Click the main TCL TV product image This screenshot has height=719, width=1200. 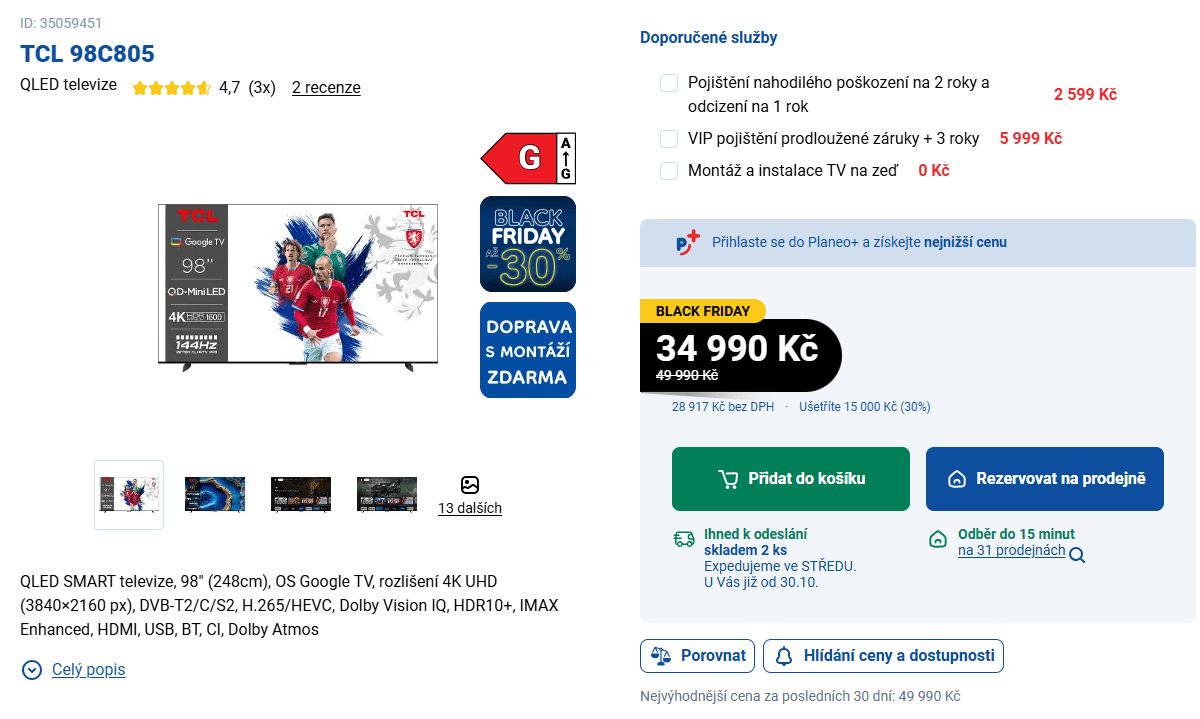click(x=299, y=288)
